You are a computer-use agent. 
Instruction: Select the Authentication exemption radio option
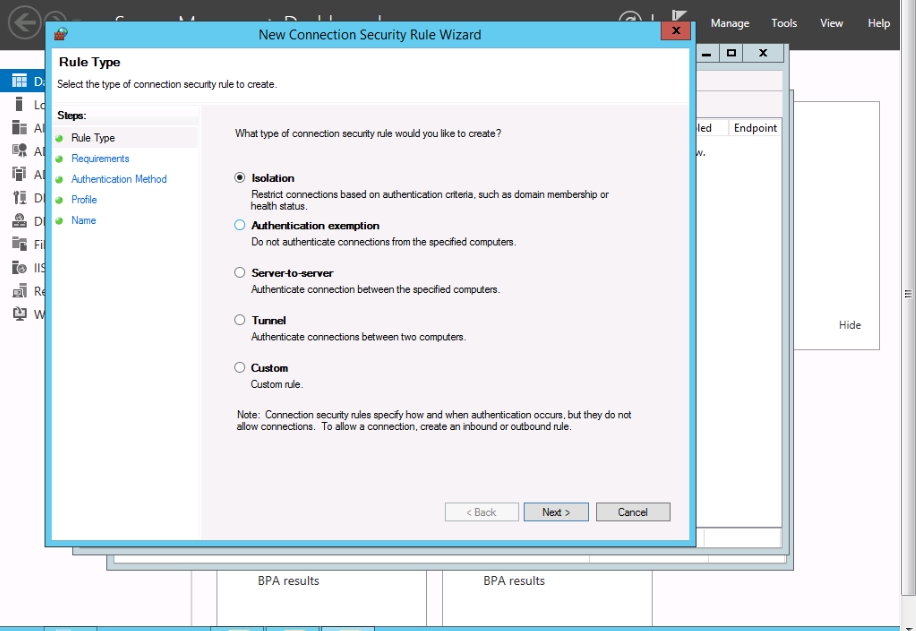tap(239, 225)
